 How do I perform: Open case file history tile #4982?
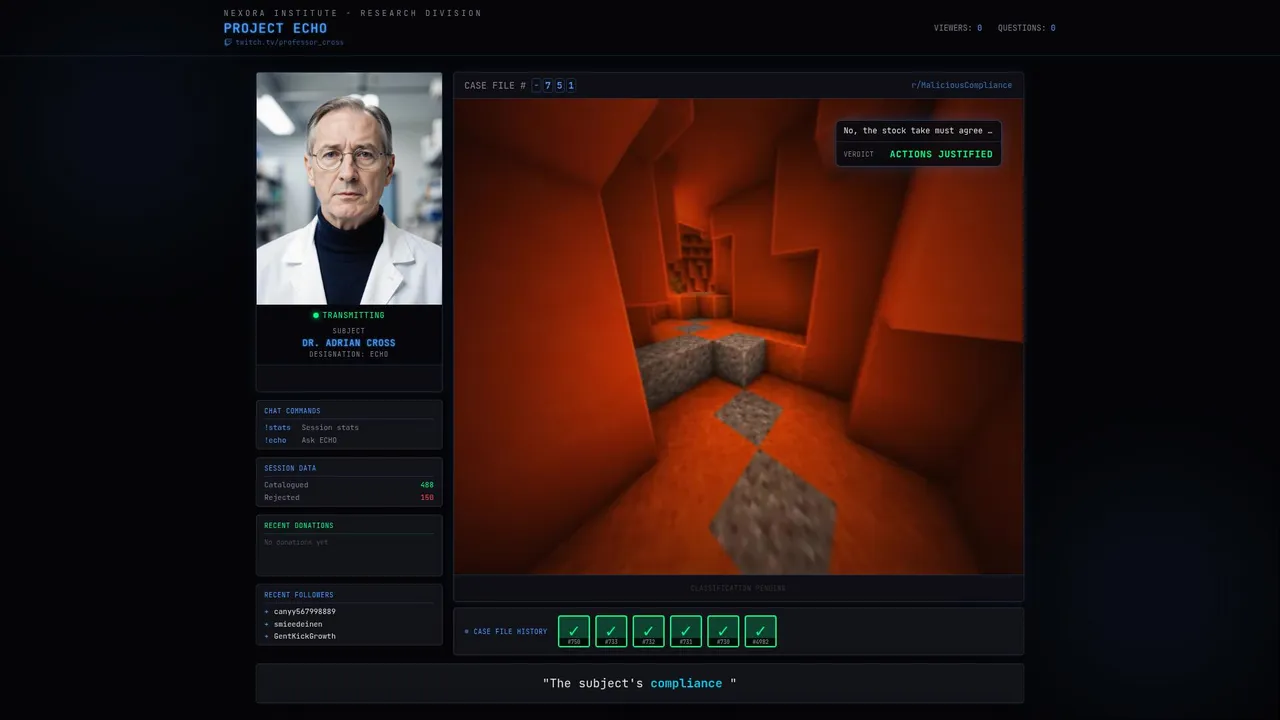pyautogui.click(x=761, y=631)
